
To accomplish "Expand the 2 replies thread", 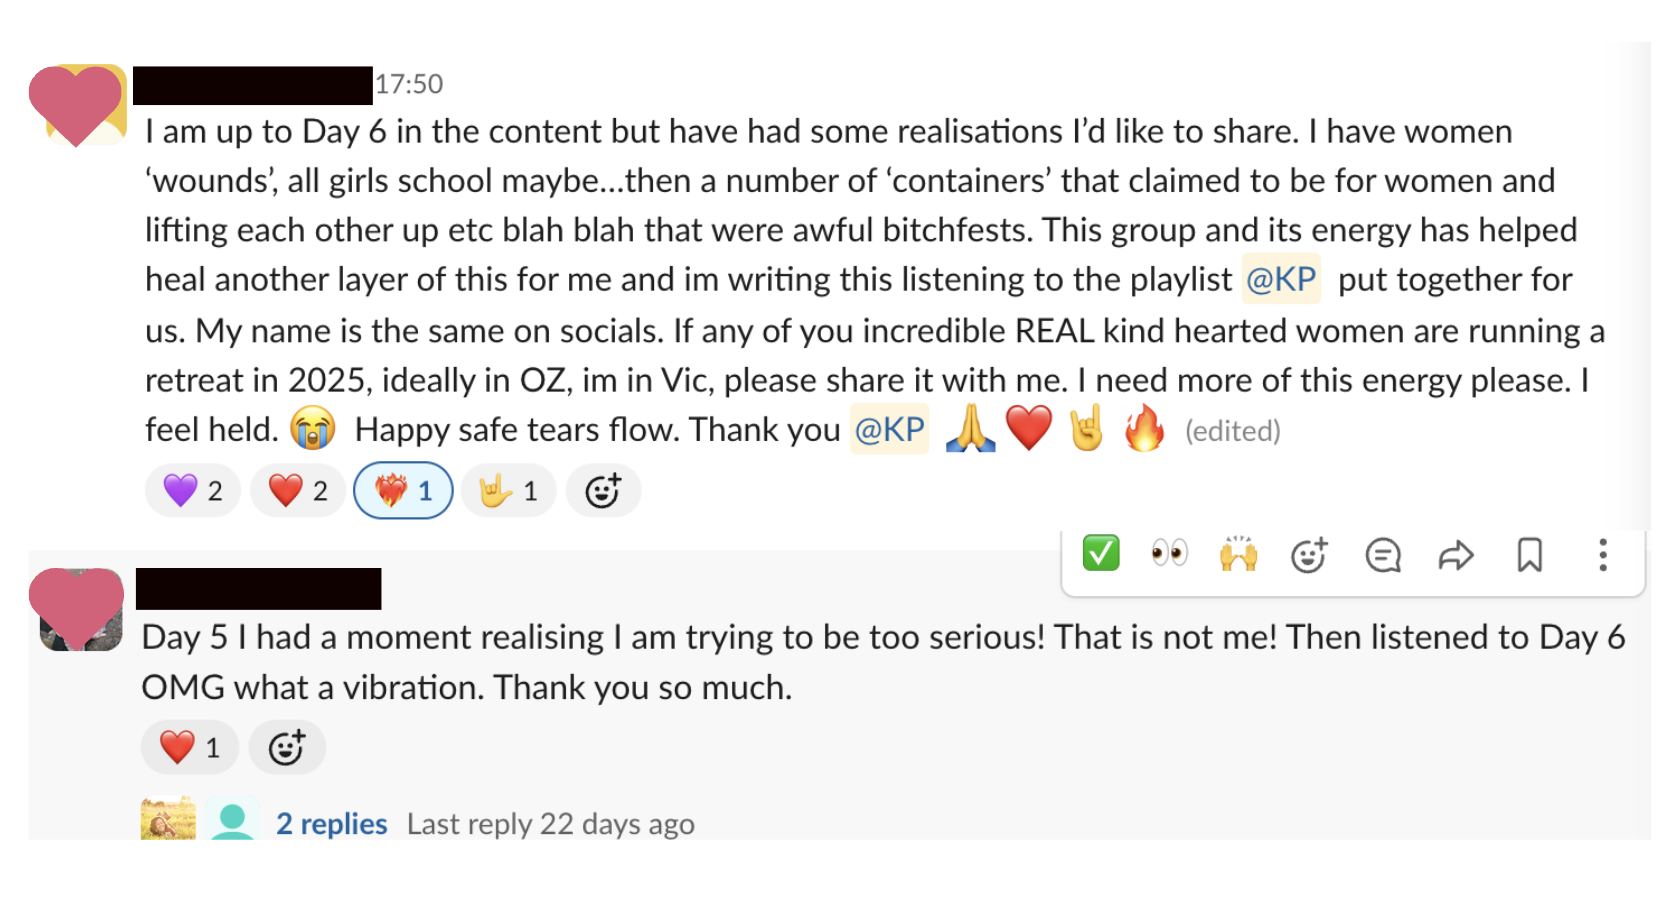I will (331, 824).
